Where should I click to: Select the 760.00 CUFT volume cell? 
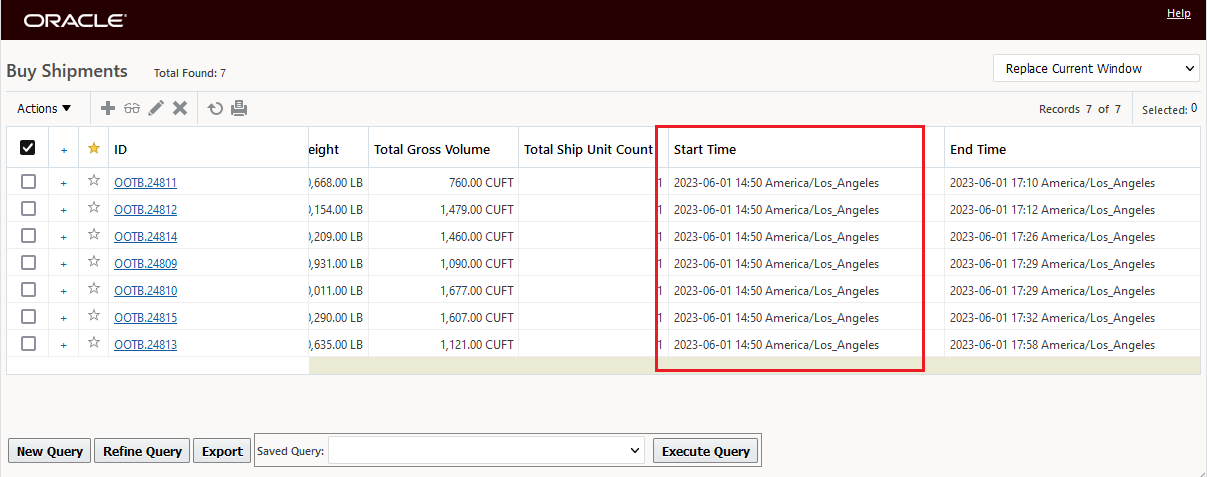coord(443,183)
